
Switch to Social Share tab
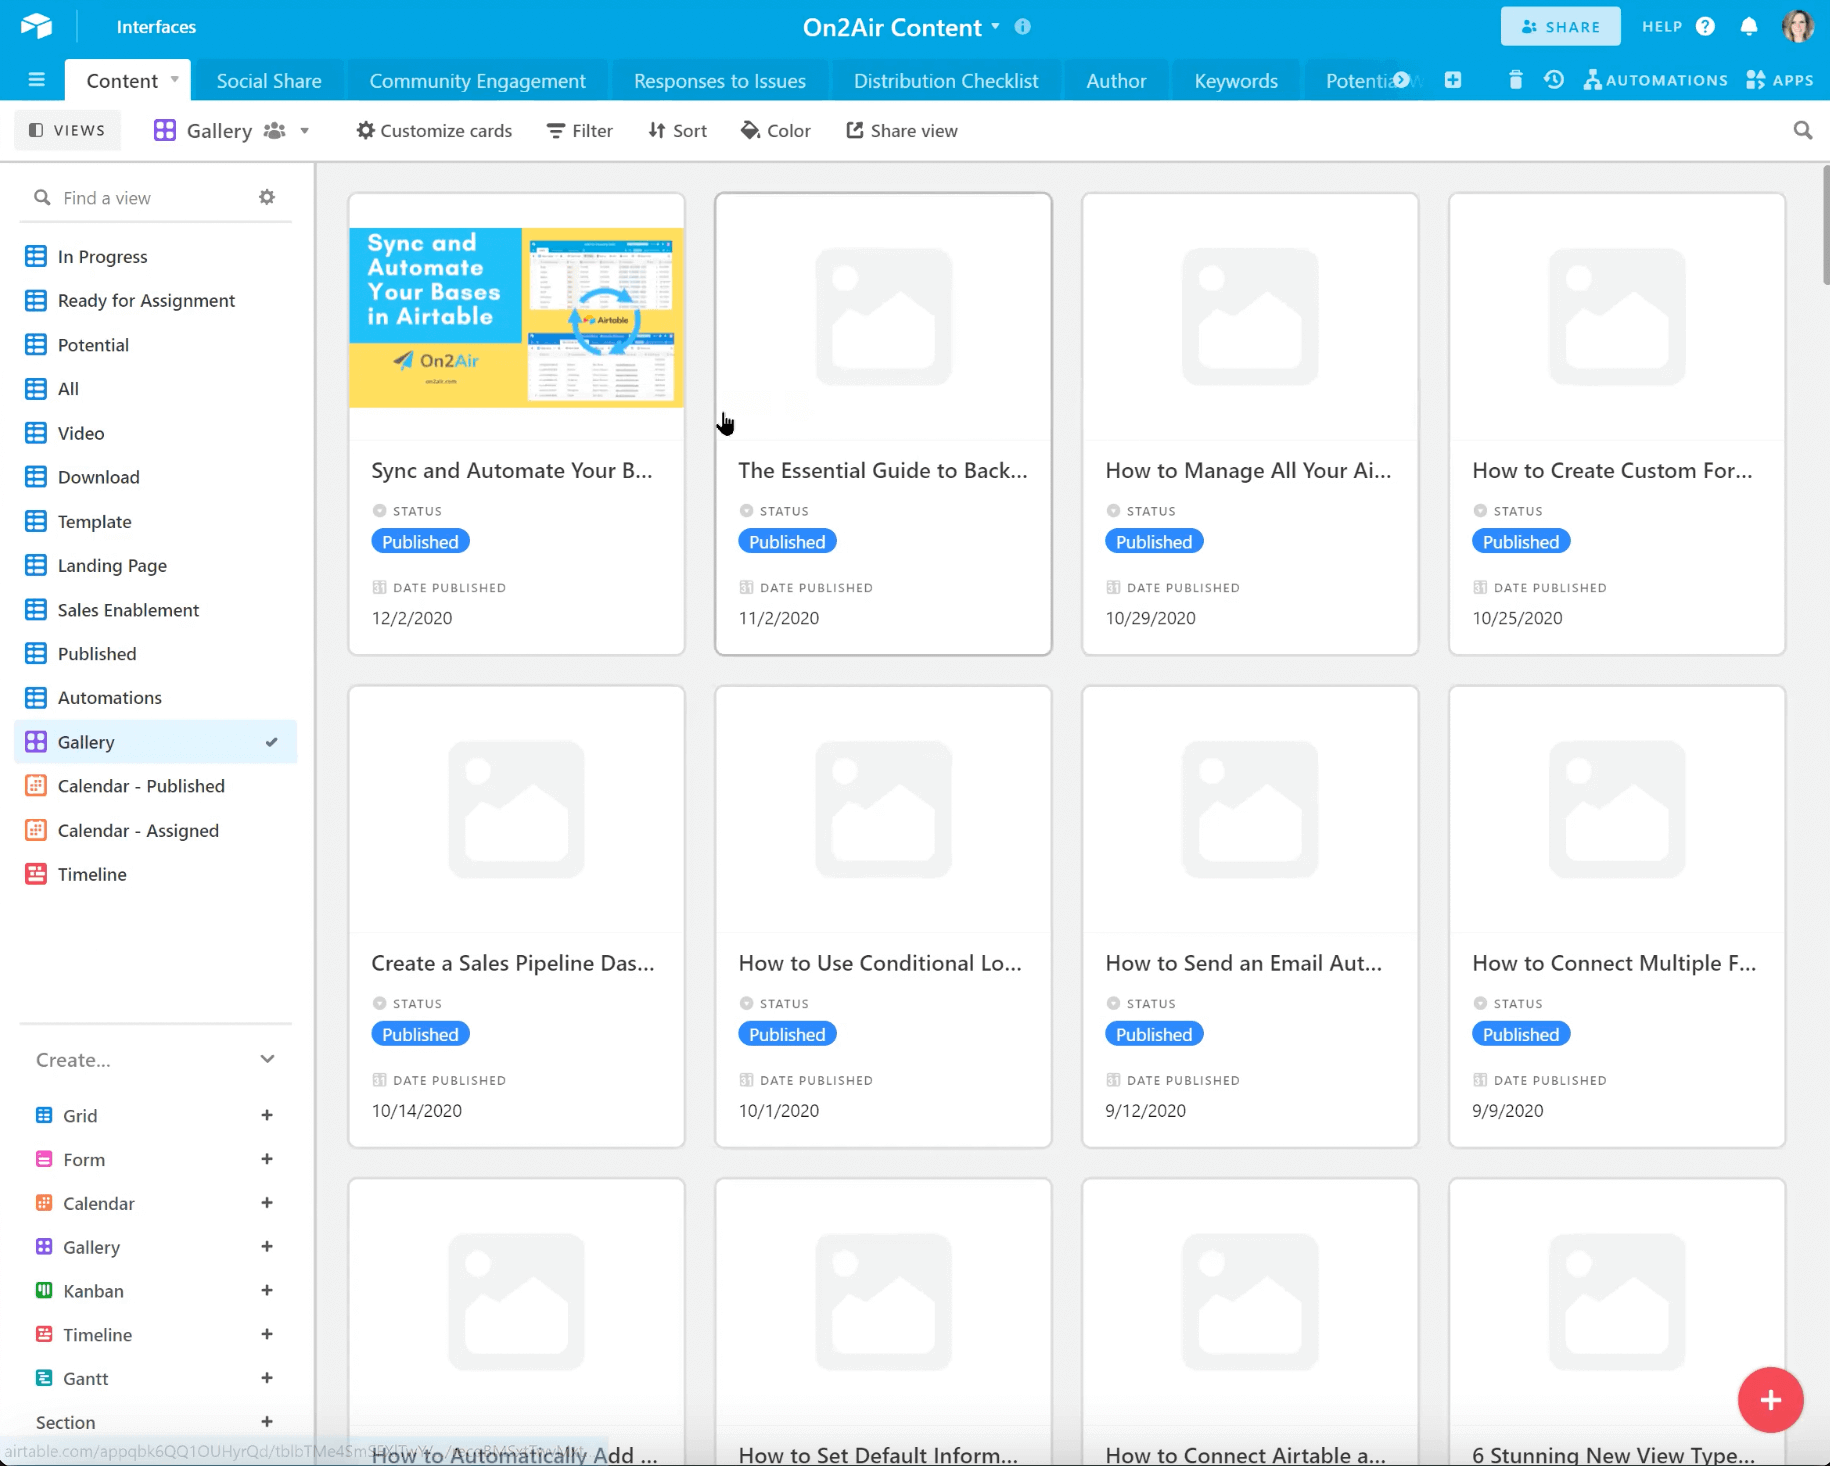click(269, 81)
